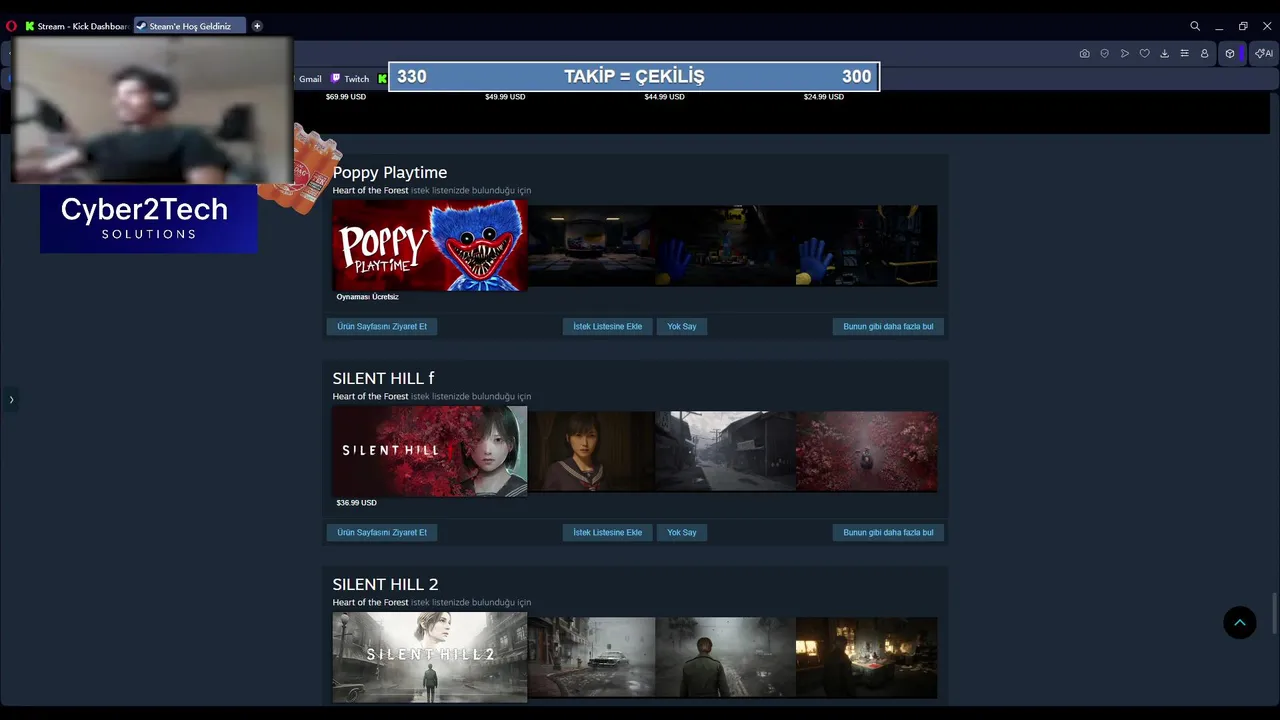Open the downloads icon

pyautogui.click(x=1164, y=53)
